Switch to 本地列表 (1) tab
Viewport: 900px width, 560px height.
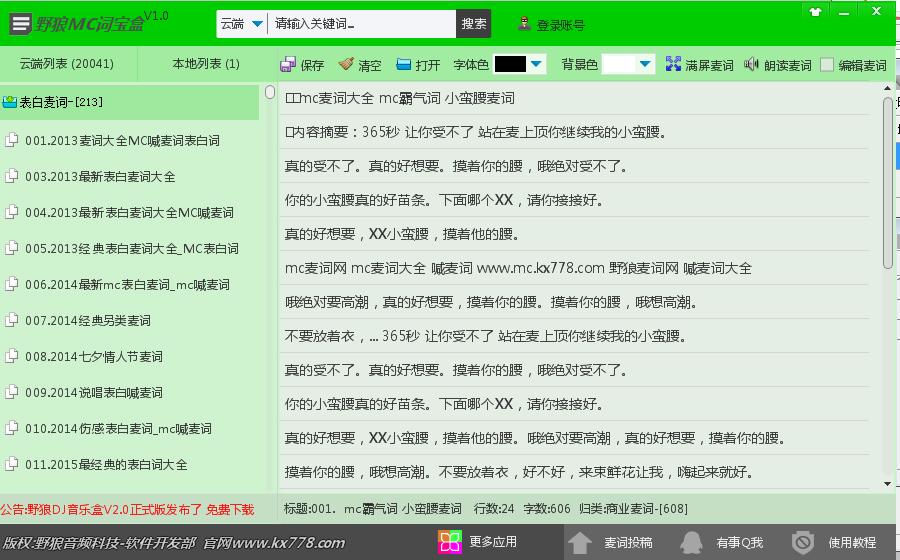point(206,64)
